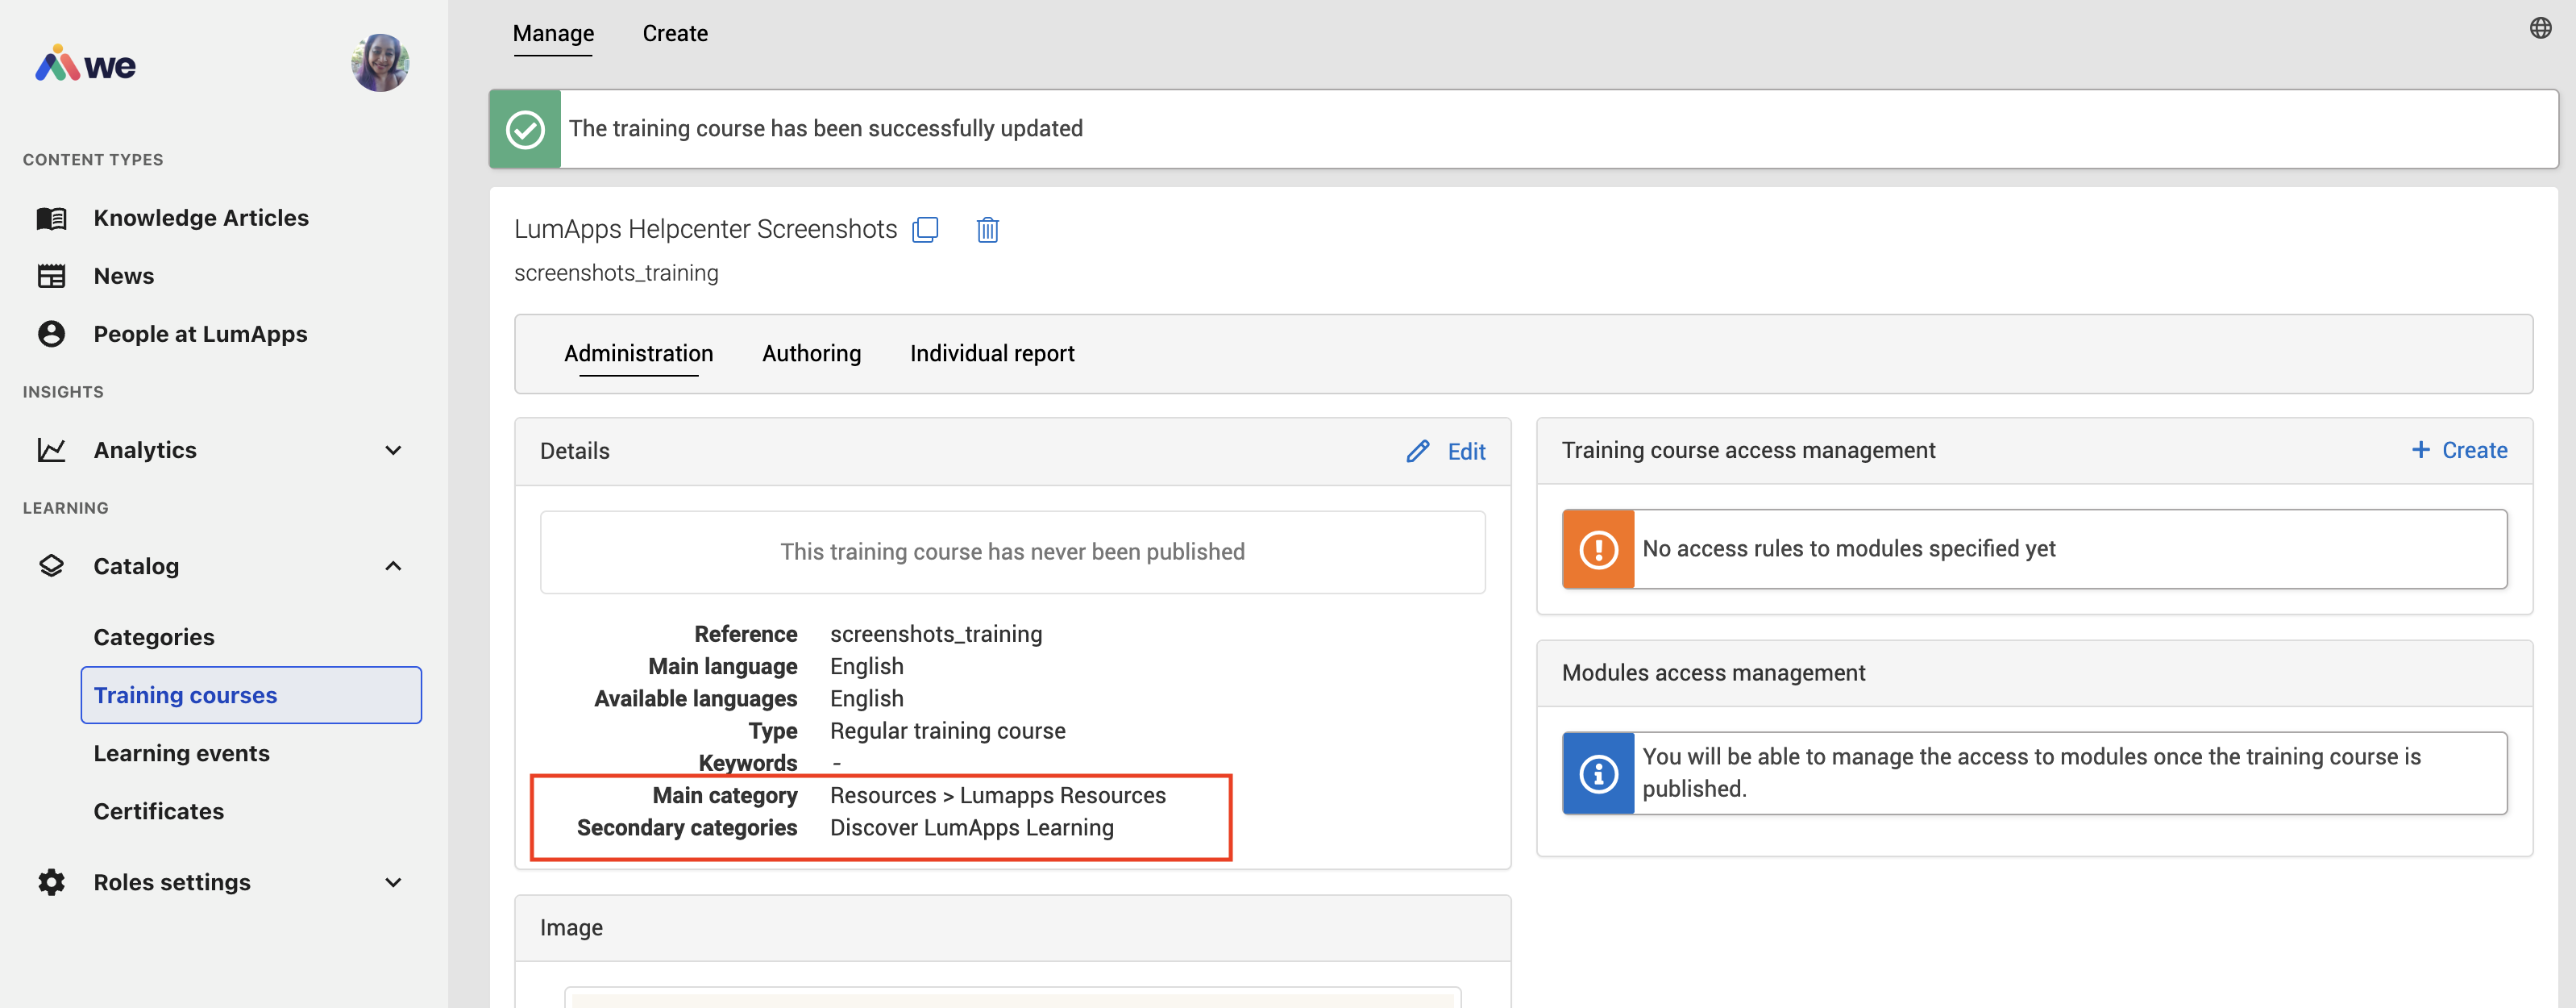Image resolution: width=2576 pixels, height=1008 pixels.
Task: Click the blue info icon
Action: tap(1598, 773)
